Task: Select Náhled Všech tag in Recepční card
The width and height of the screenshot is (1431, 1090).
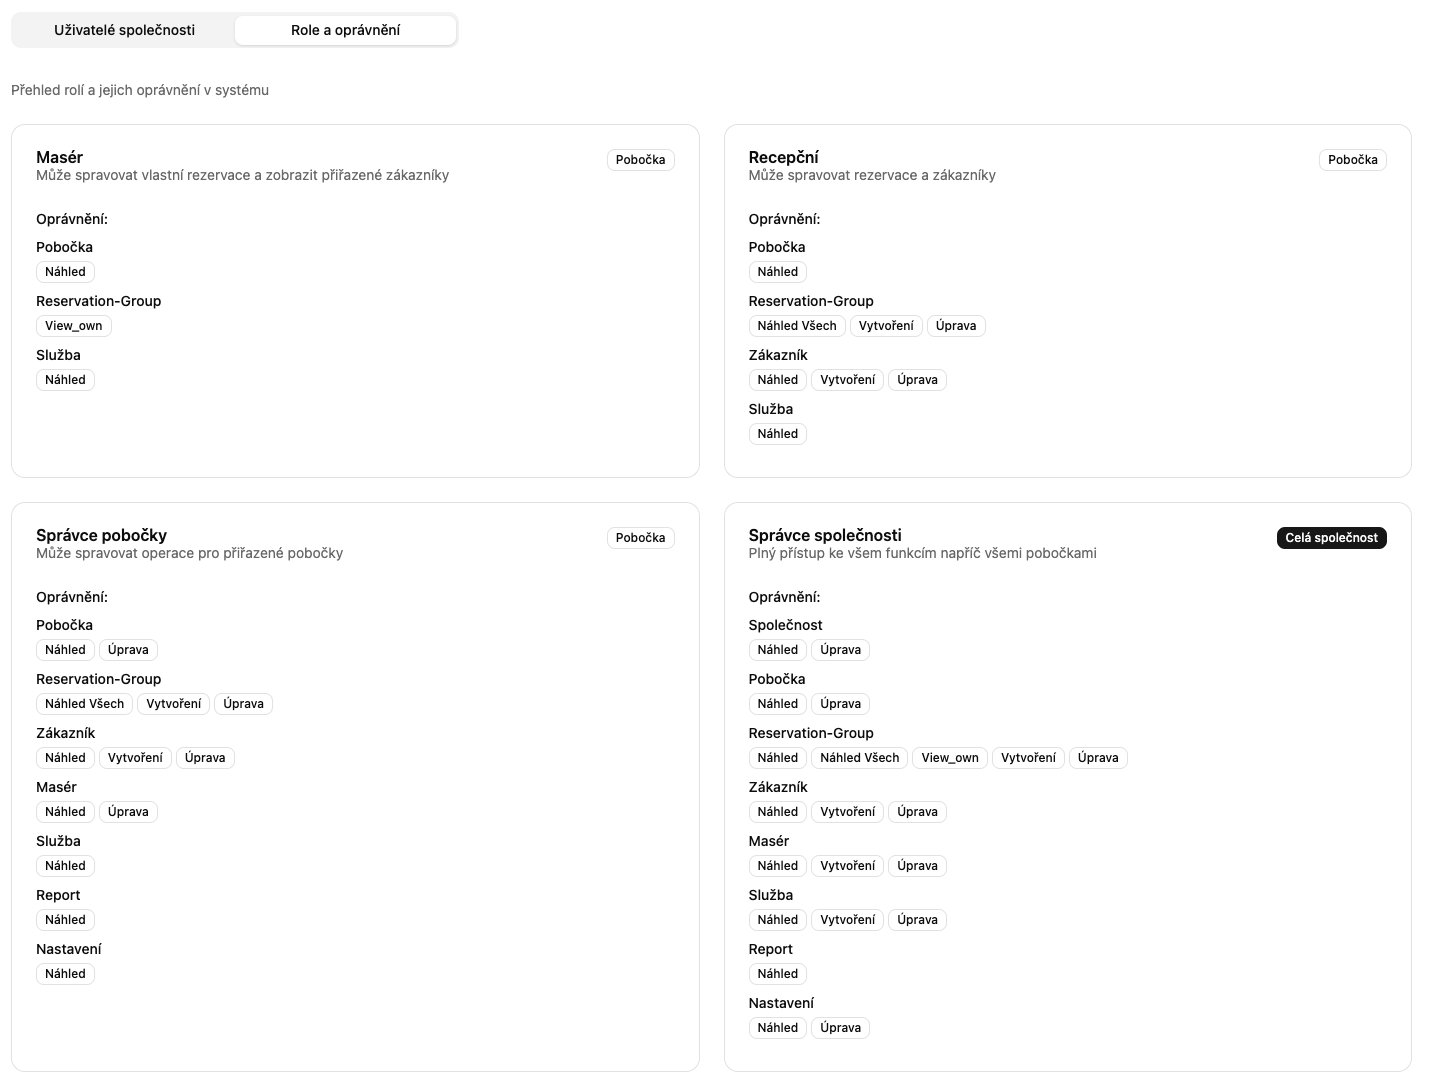Action: [x=796, y=326]
